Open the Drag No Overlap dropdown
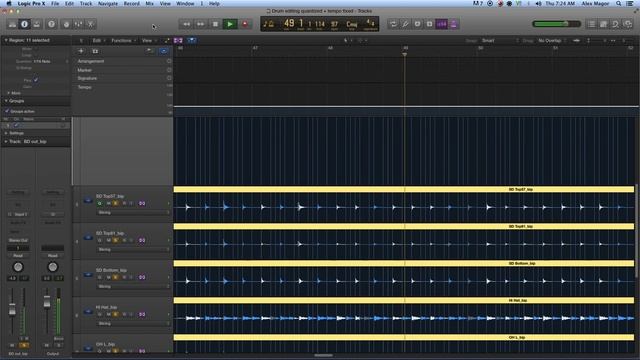This screenshot has height=360, width=640. point(552,40)
